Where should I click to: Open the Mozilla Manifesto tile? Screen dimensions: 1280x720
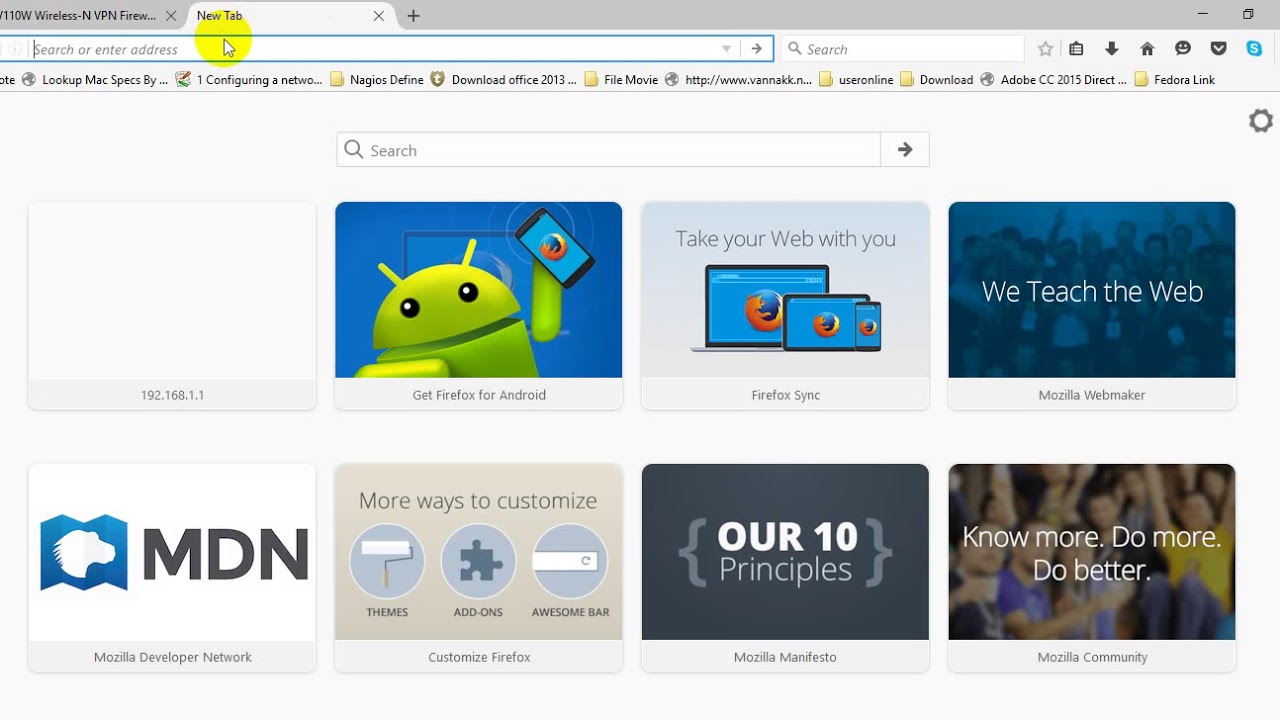point(785,567)
